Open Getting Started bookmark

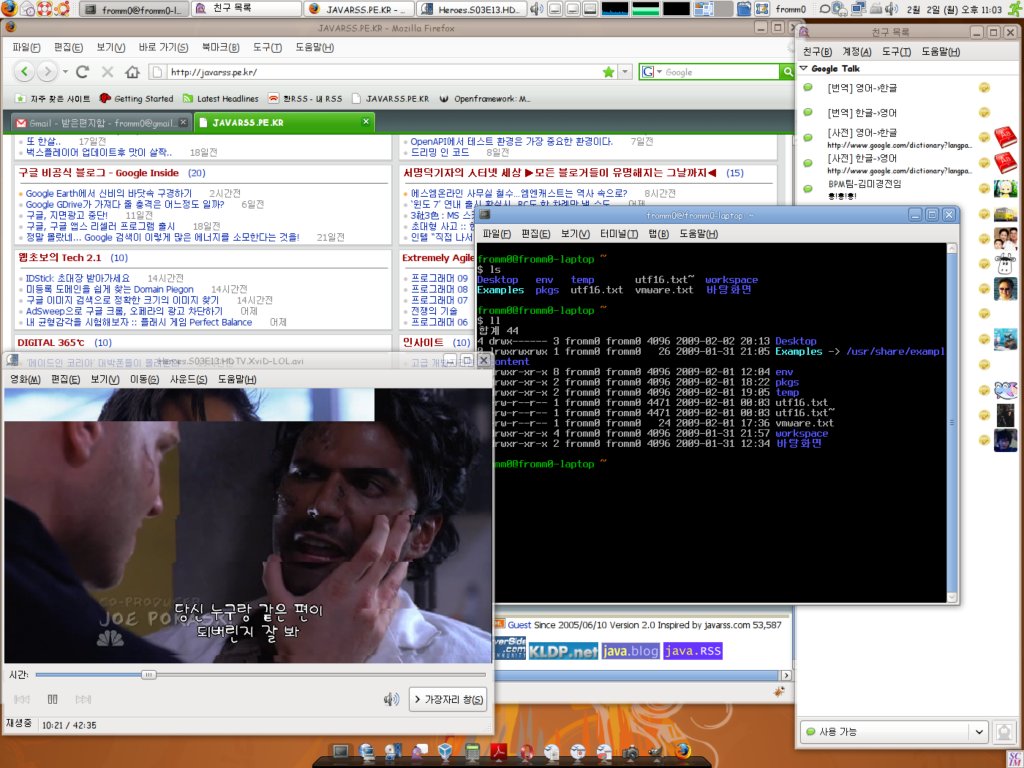pos(136,99)
